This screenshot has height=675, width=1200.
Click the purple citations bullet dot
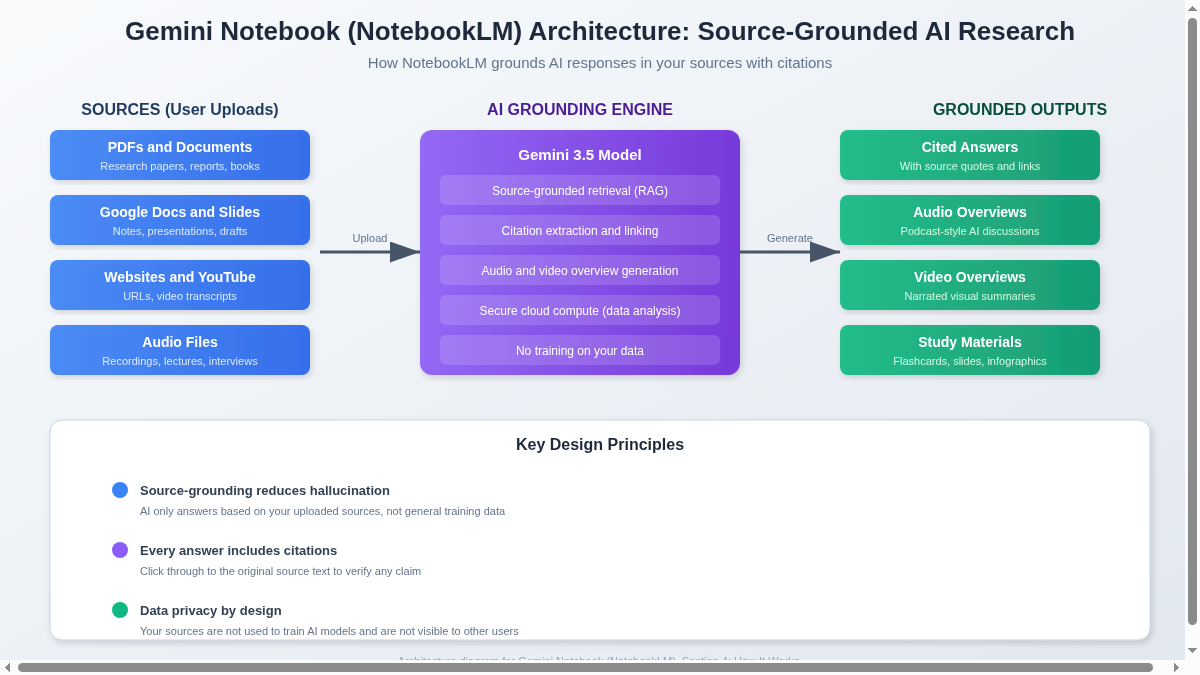click(x=120, y=550)
